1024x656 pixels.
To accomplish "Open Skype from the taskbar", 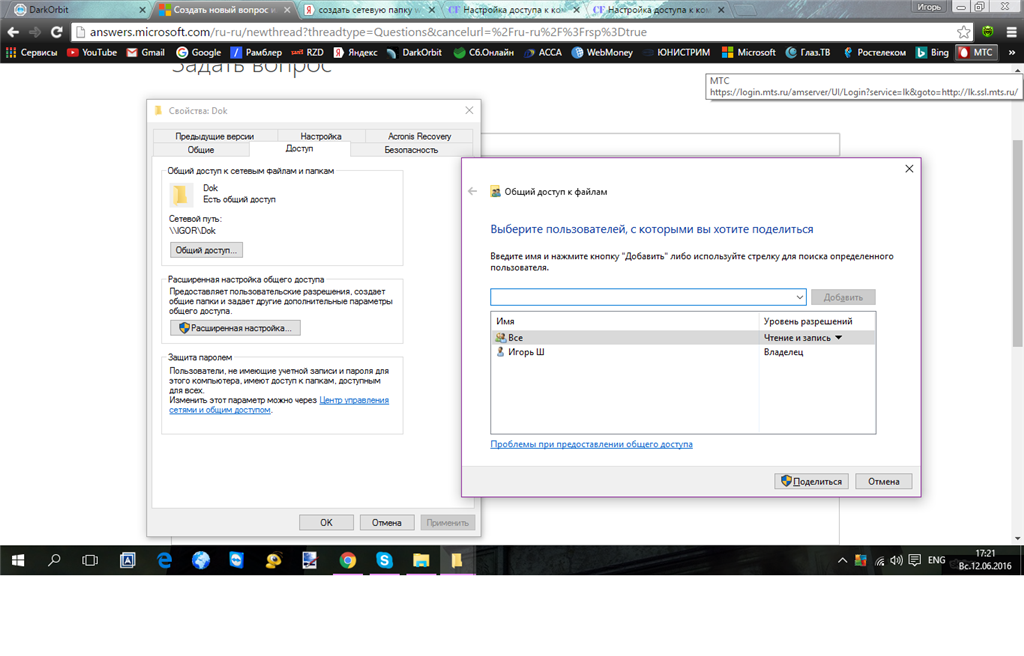I will (x=384, y=560).
